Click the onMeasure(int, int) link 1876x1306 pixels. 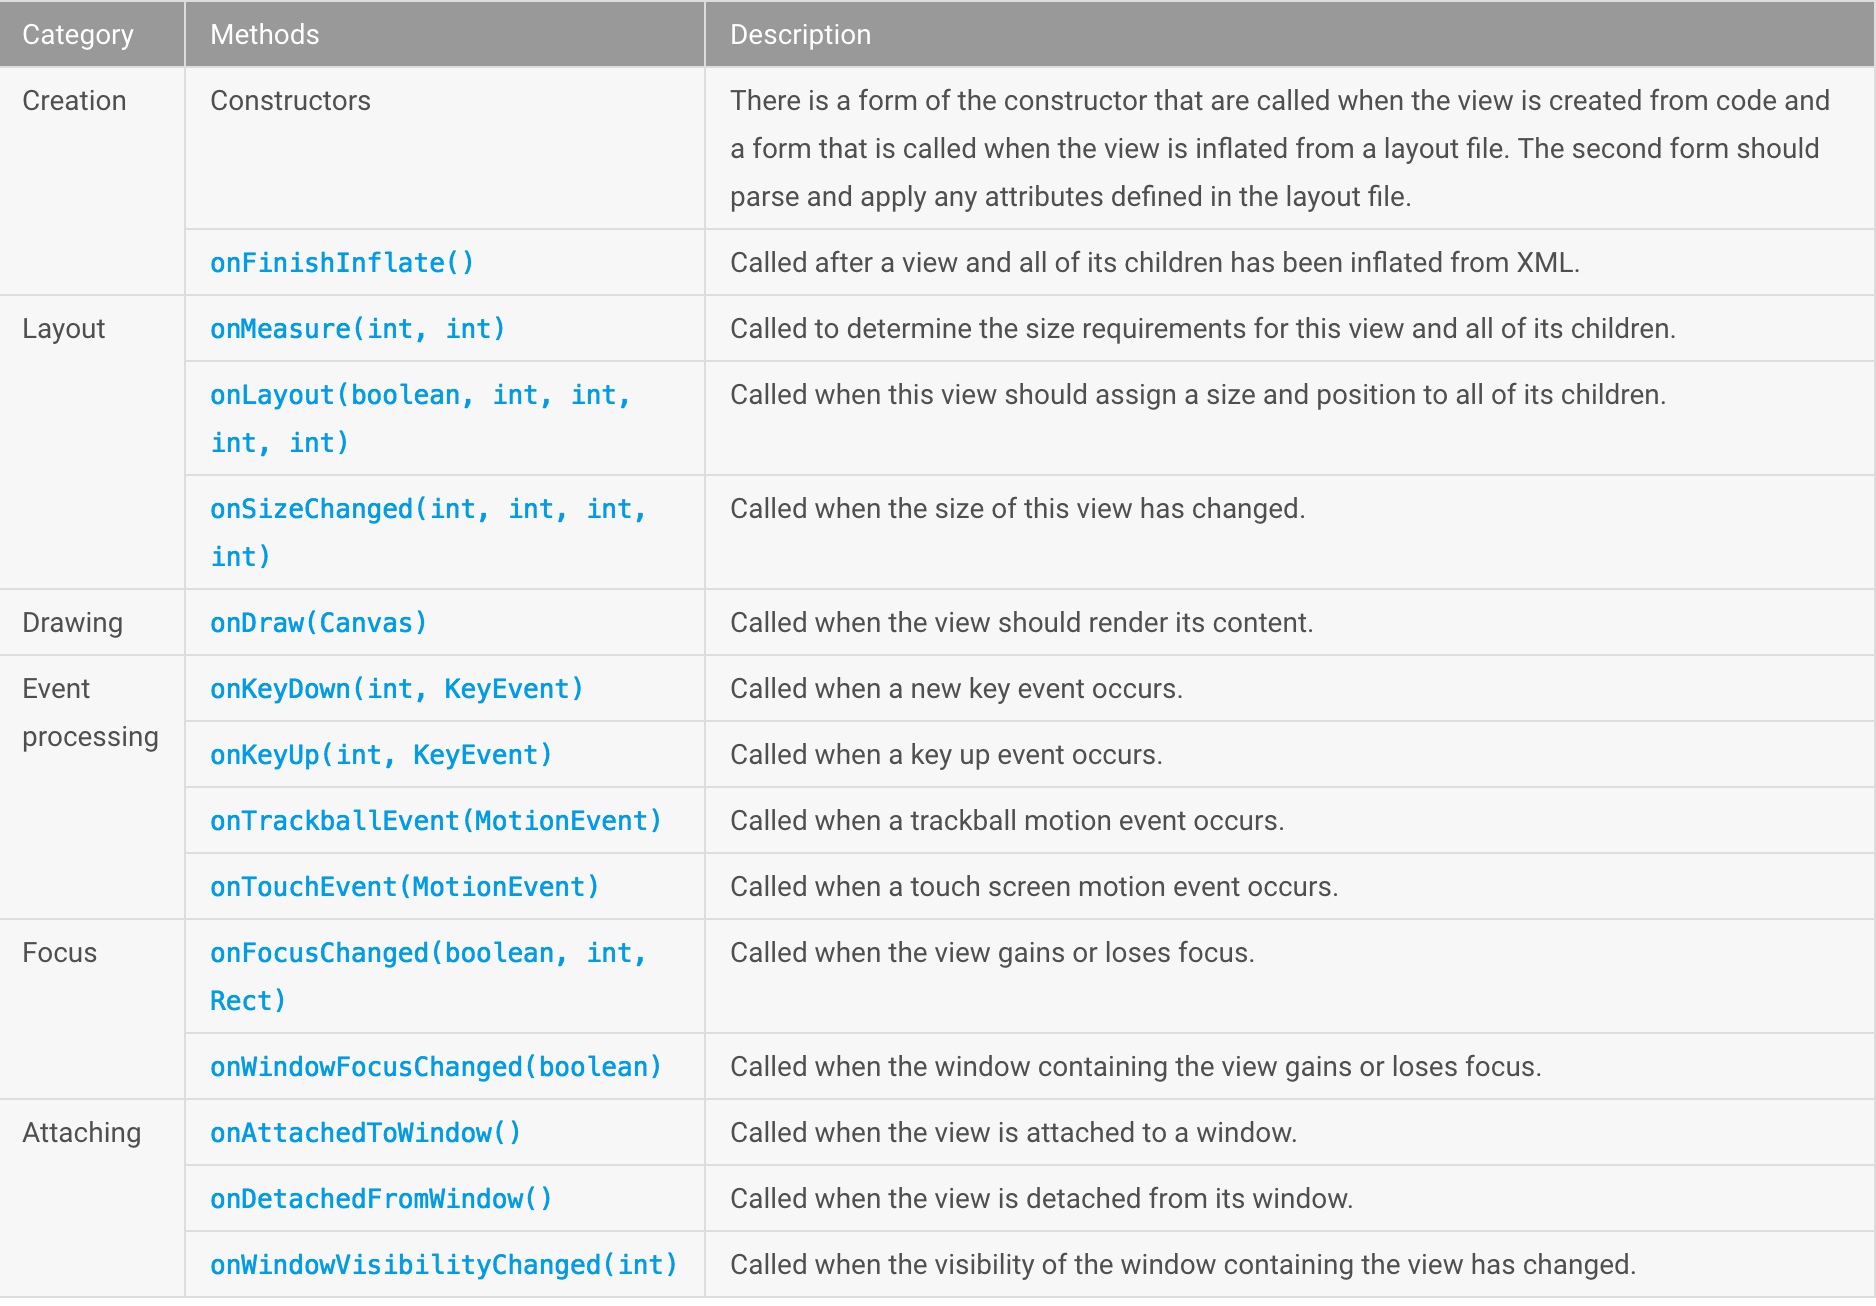[357, 329]
